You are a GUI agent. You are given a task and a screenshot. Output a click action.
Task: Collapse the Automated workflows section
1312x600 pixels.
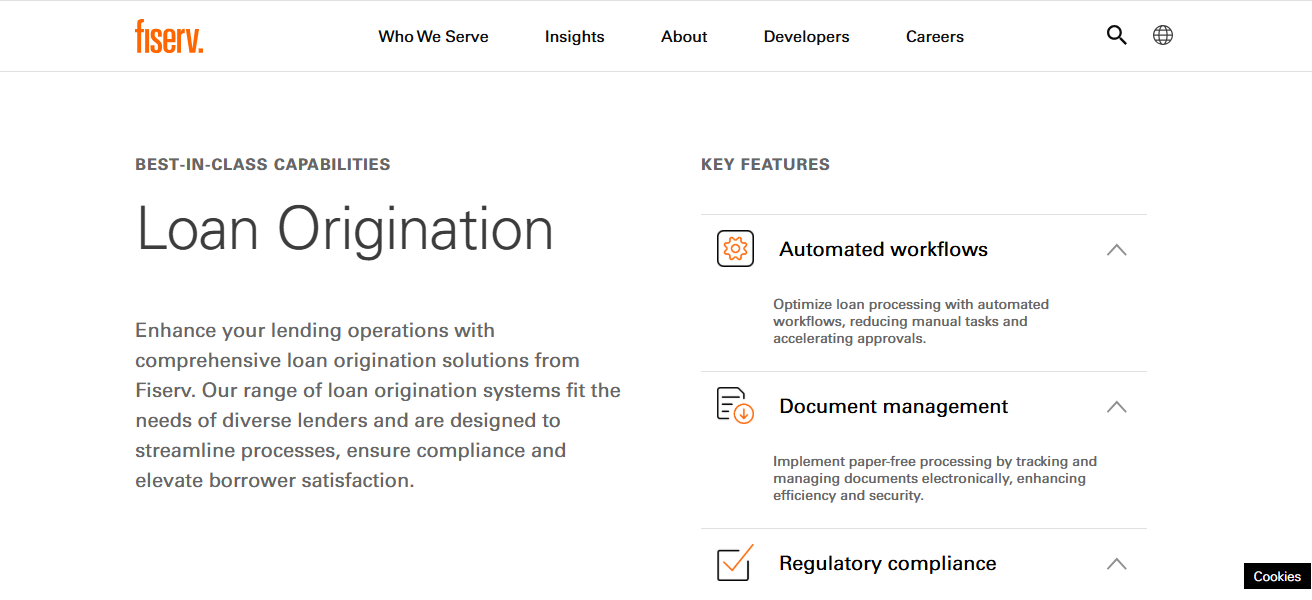coord(1116,250)
